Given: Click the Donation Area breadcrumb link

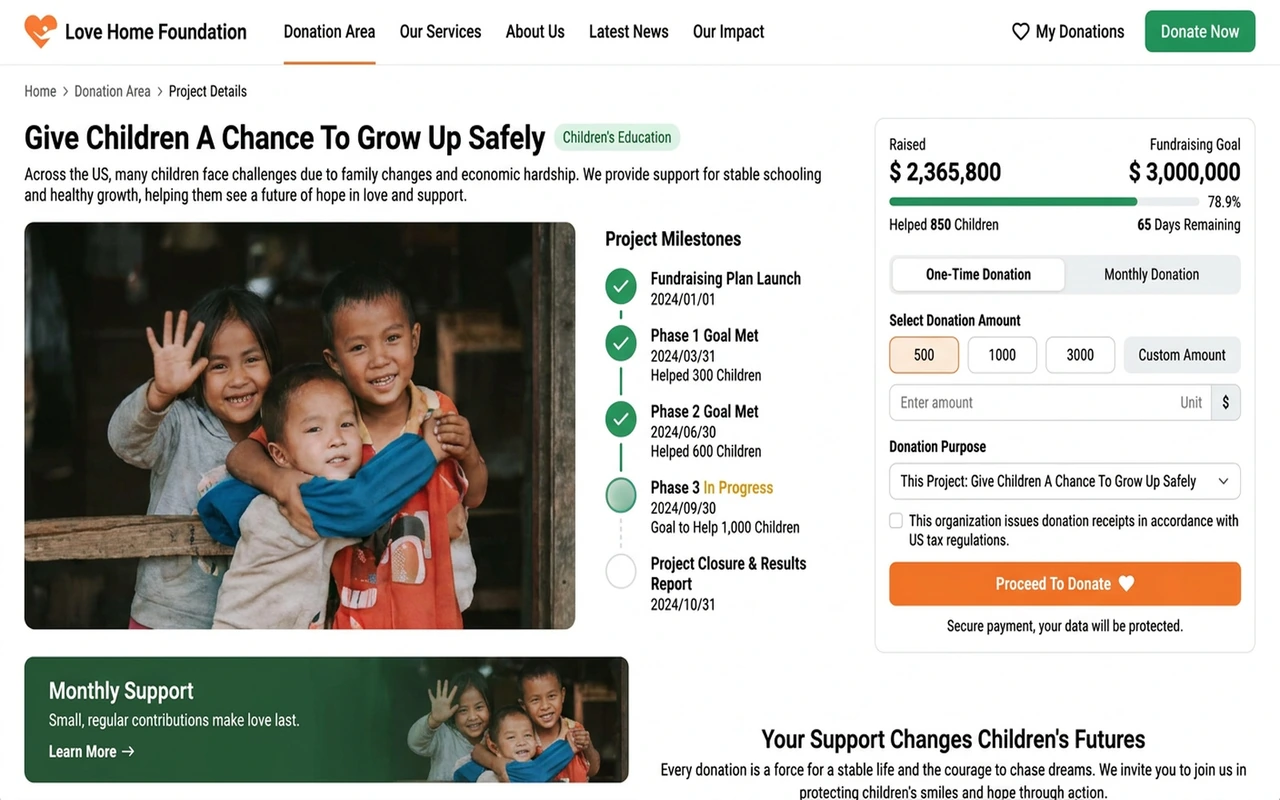Looking at the screenshot, I should [x=112, y=91].
